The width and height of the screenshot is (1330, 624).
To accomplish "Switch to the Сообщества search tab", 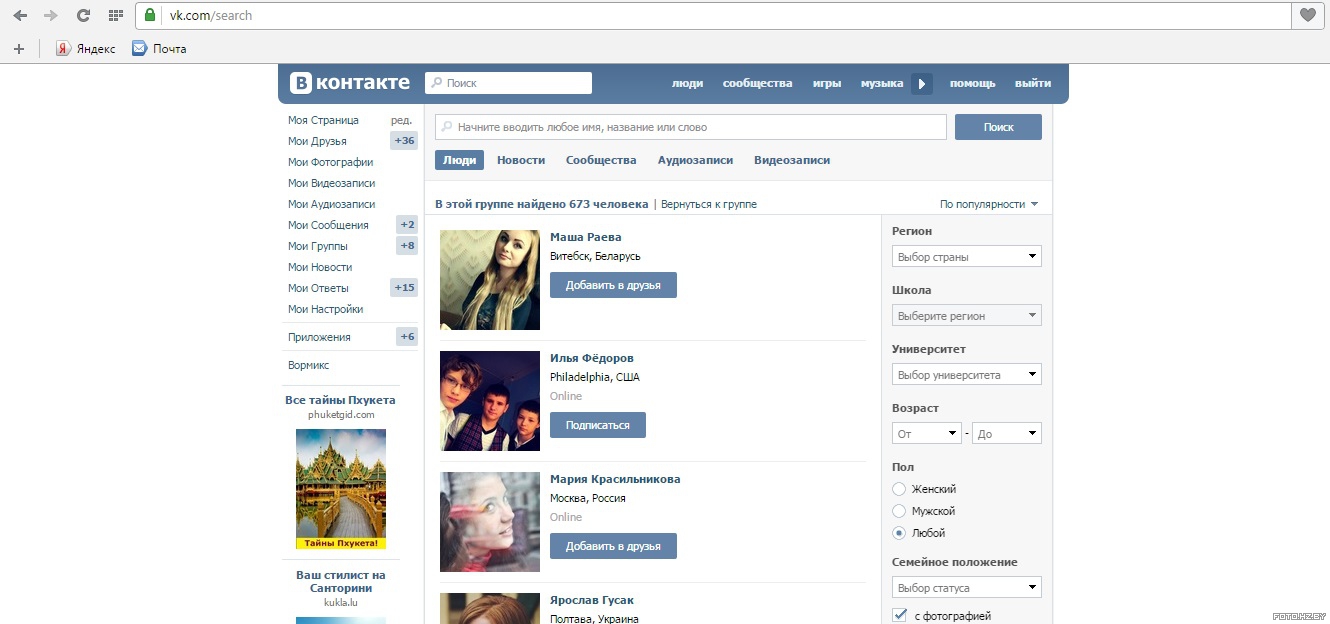I will [601, 160].
